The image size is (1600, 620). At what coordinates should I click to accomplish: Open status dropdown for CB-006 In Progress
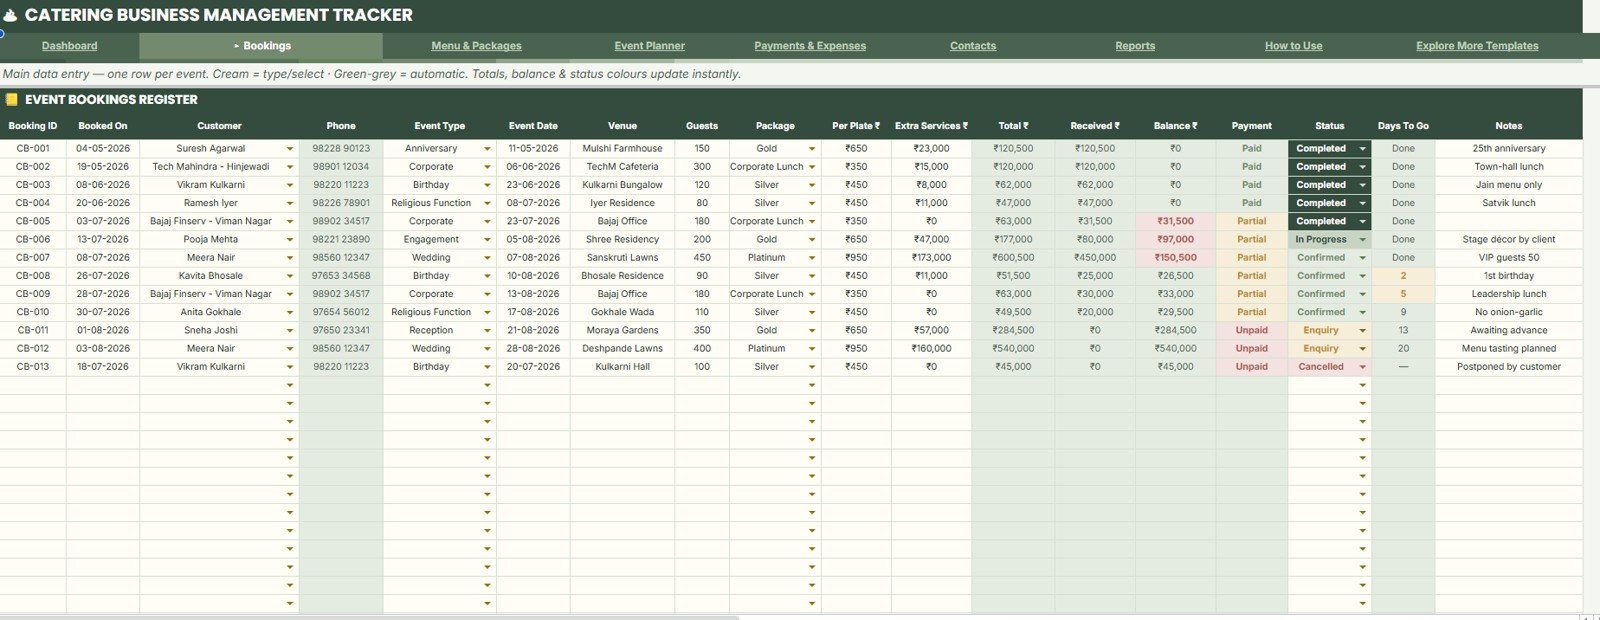tap(1362, 240)
